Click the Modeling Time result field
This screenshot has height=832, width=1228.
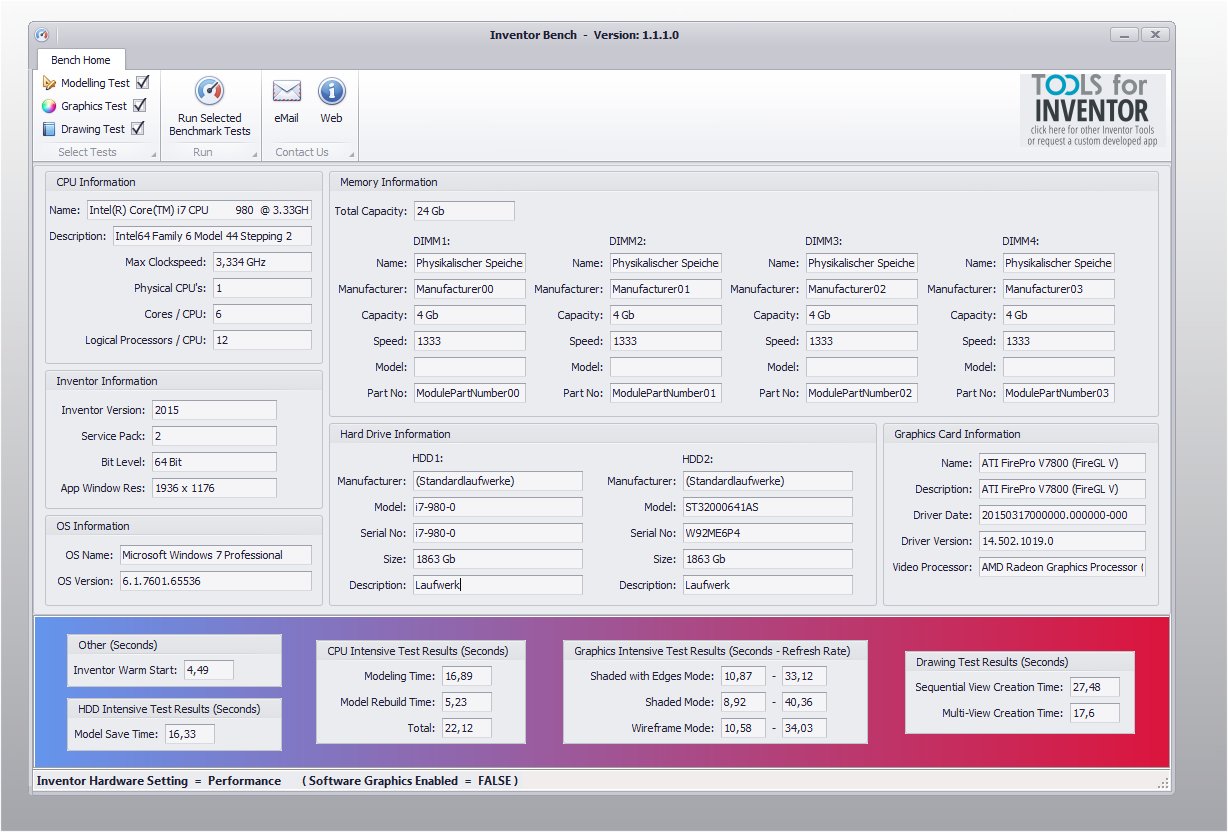467,676
